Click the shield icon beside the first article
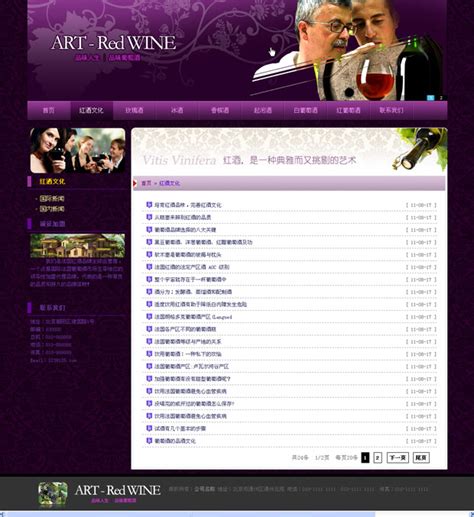 click(x=149, y=205)
